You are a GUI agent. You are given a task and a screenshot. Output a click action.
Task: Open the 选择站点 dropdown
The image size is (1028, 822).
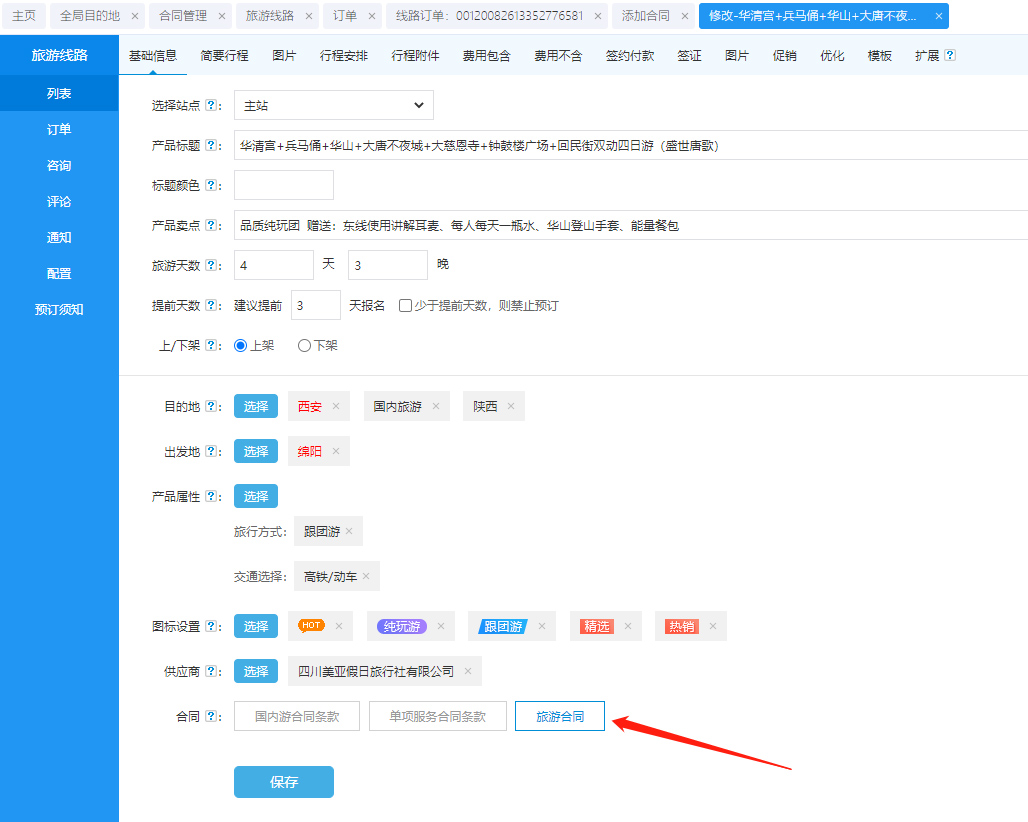click(x=333, y=105)
